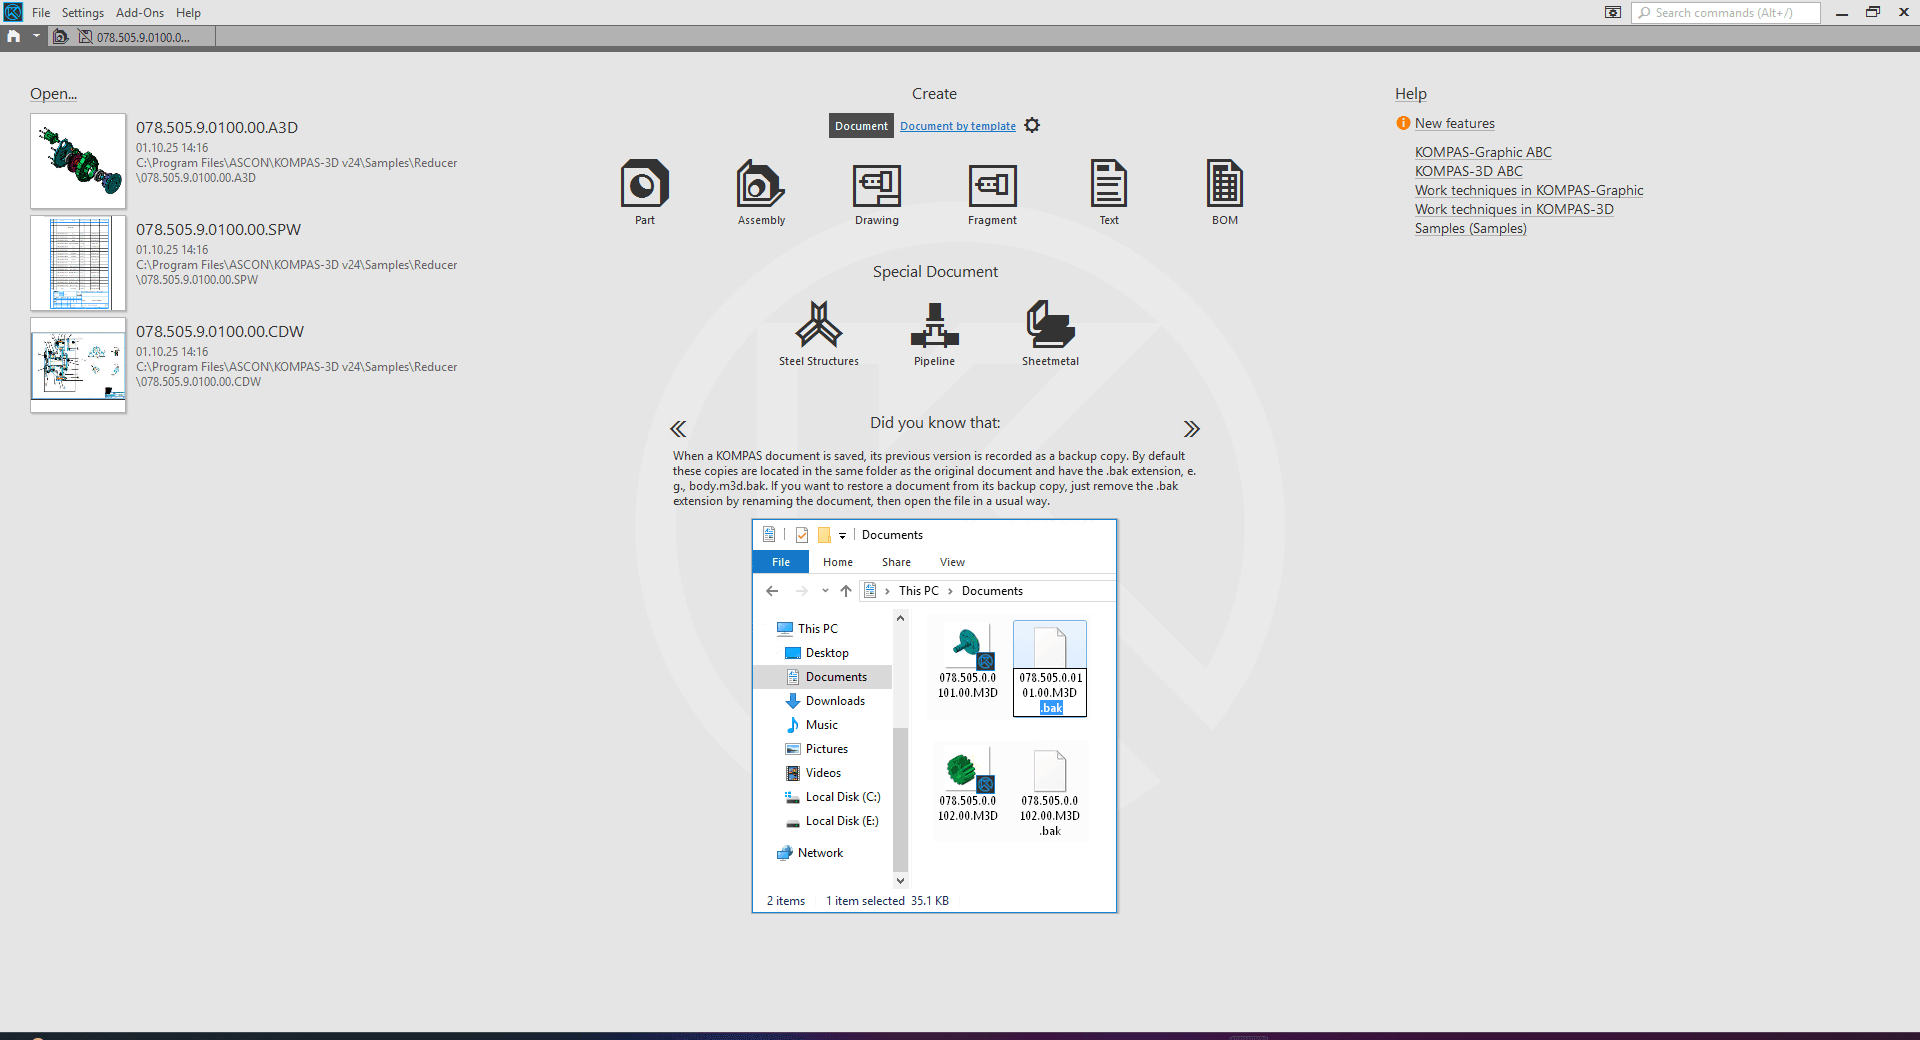Open recent file 078.505.9.0100.00.CDW by name

pyautogui.click(x=220, y=331)
